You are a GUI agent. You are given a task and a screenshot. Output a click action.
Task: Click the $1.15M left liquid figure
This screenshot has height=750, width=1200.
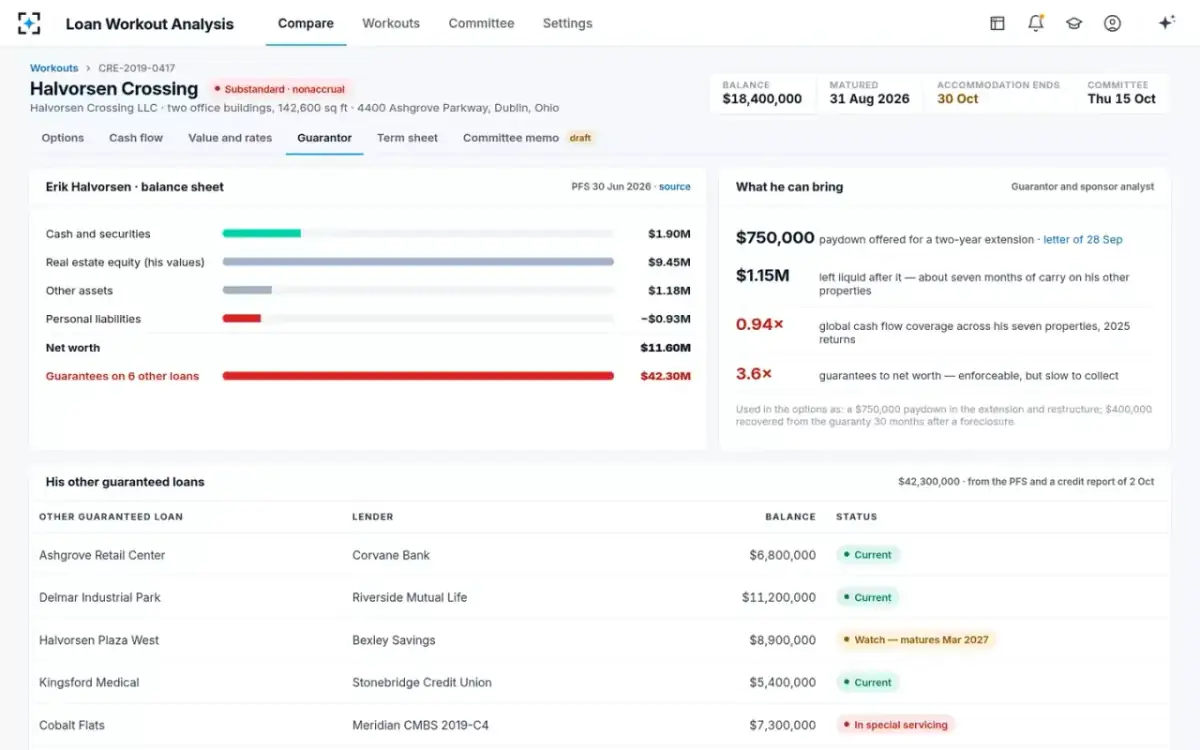coord(763,275)
